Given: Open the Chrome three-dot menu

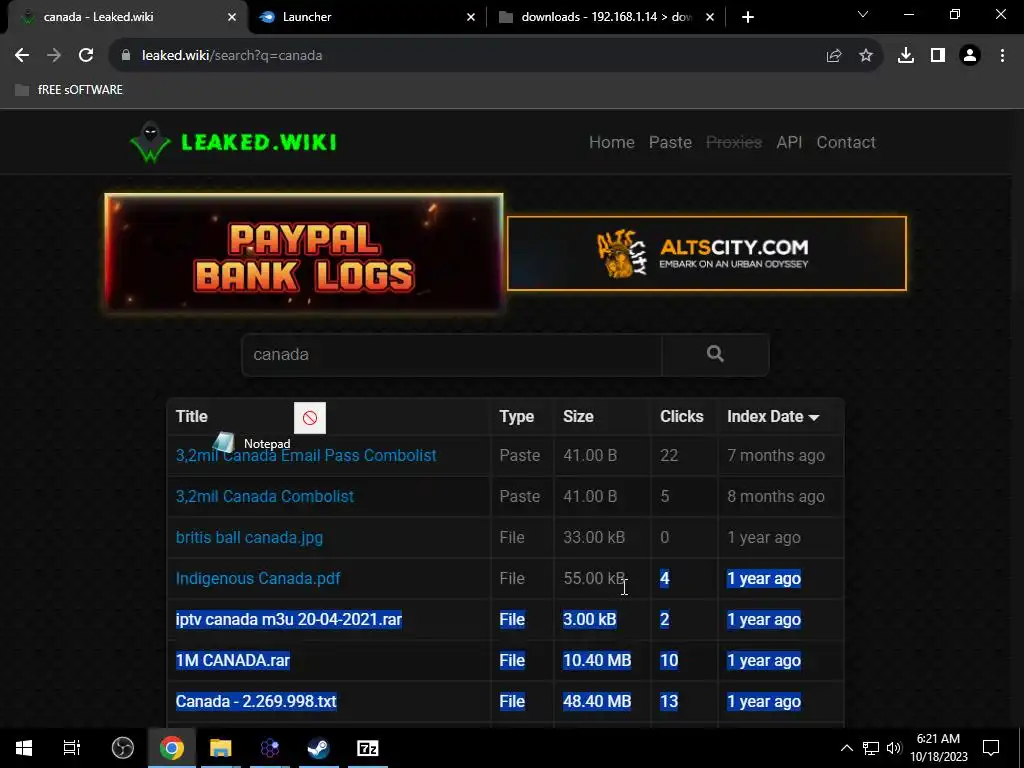Looking at the screenshot, I should 1002,56.
